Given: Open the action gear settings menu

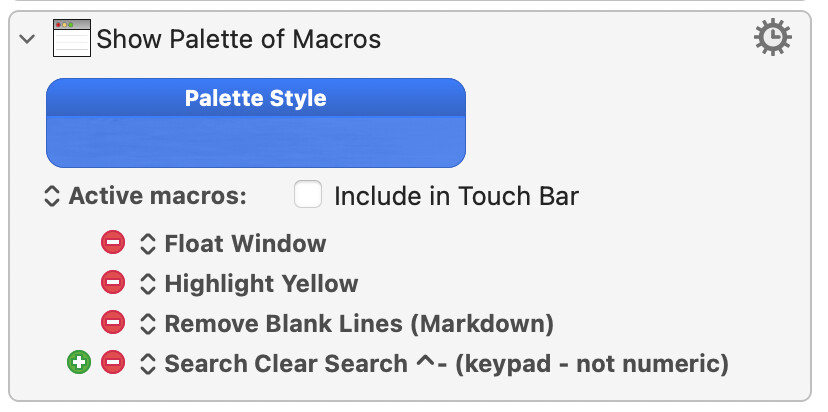Looking at the screenshot, I should point(772,39).
